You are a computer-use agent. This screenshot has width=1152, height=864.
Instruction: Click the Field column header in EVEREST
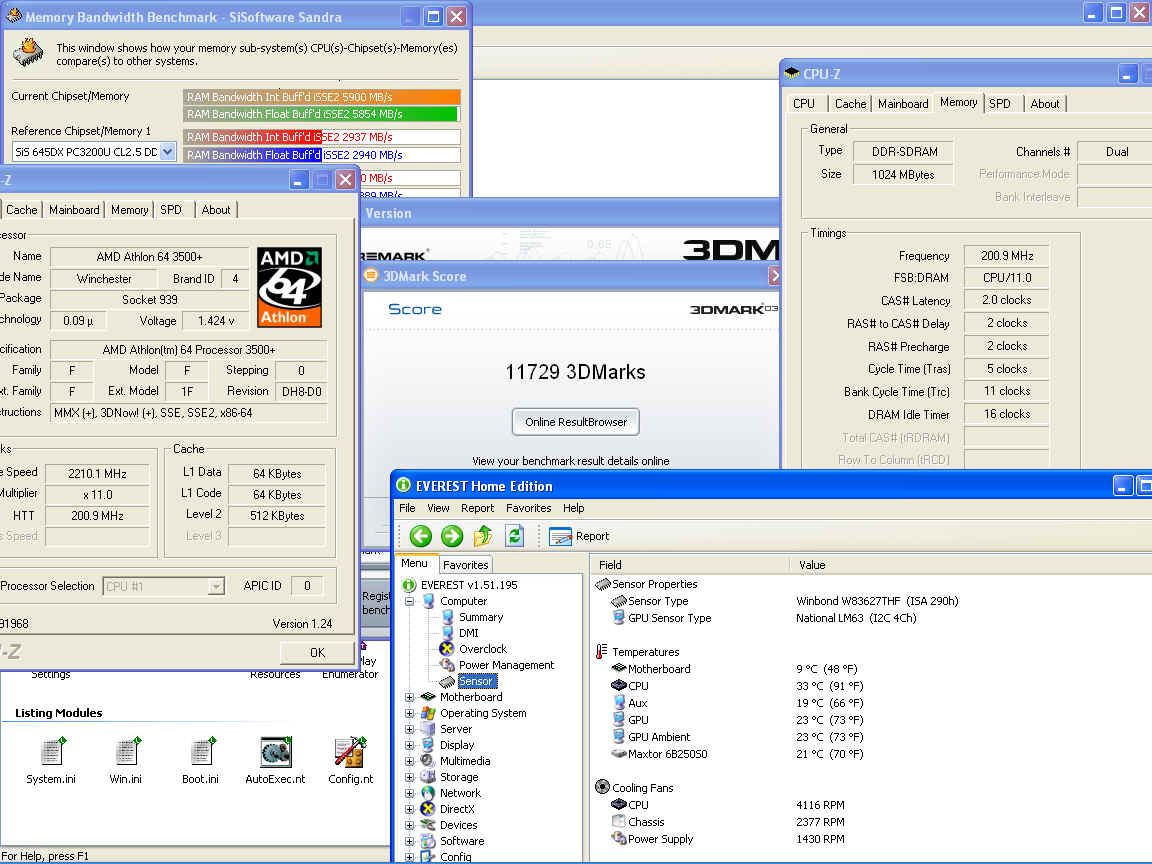(x=689, y=565)
